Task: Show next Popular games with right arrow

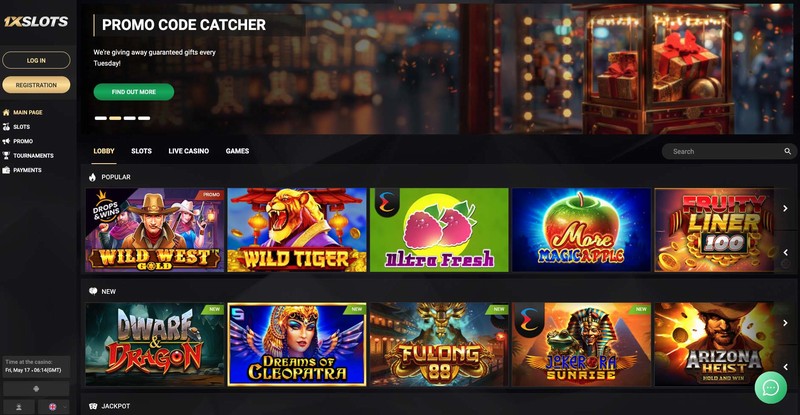Action: [785, 208]
